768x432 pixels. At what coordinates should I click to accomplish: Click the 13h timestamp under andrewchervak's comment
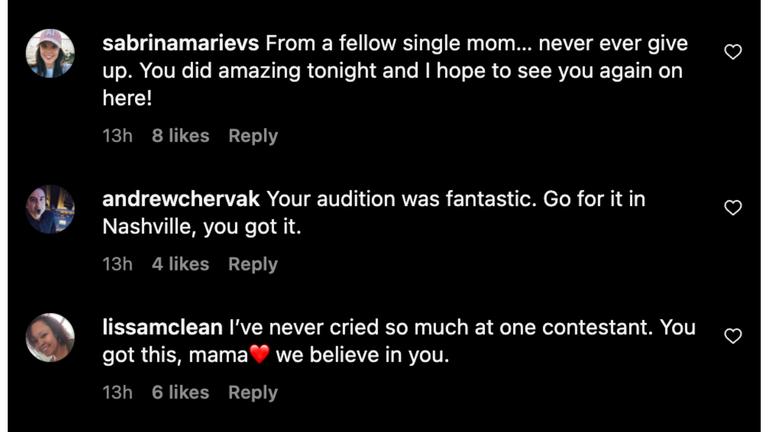coord(117,264)
